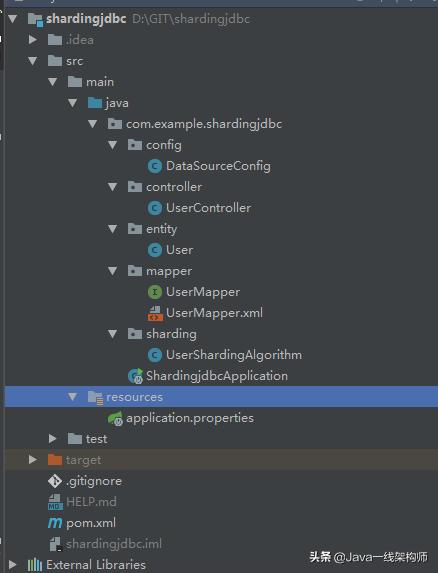The image size is (438, 573).
Task: Click the orange target folder icon
Action: [x=55, y=460]
